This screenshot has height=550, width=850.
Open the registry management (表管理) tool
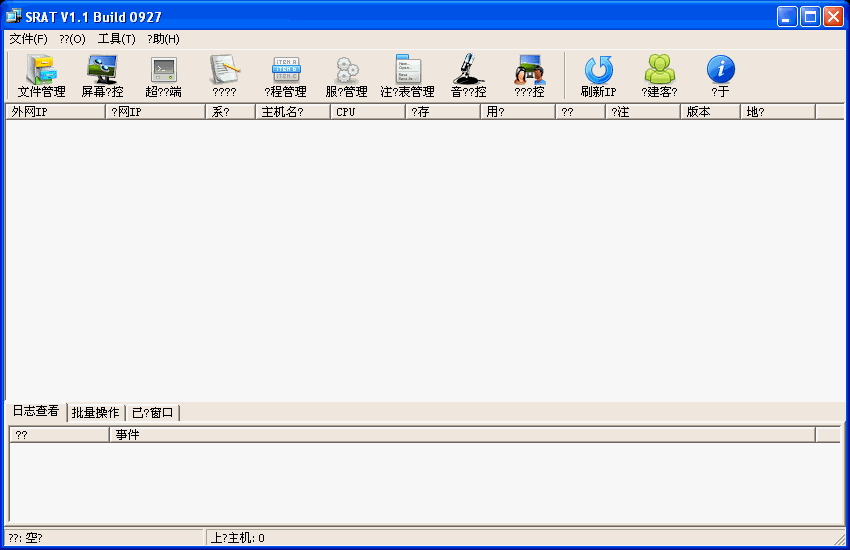click(x=407, y=76)
